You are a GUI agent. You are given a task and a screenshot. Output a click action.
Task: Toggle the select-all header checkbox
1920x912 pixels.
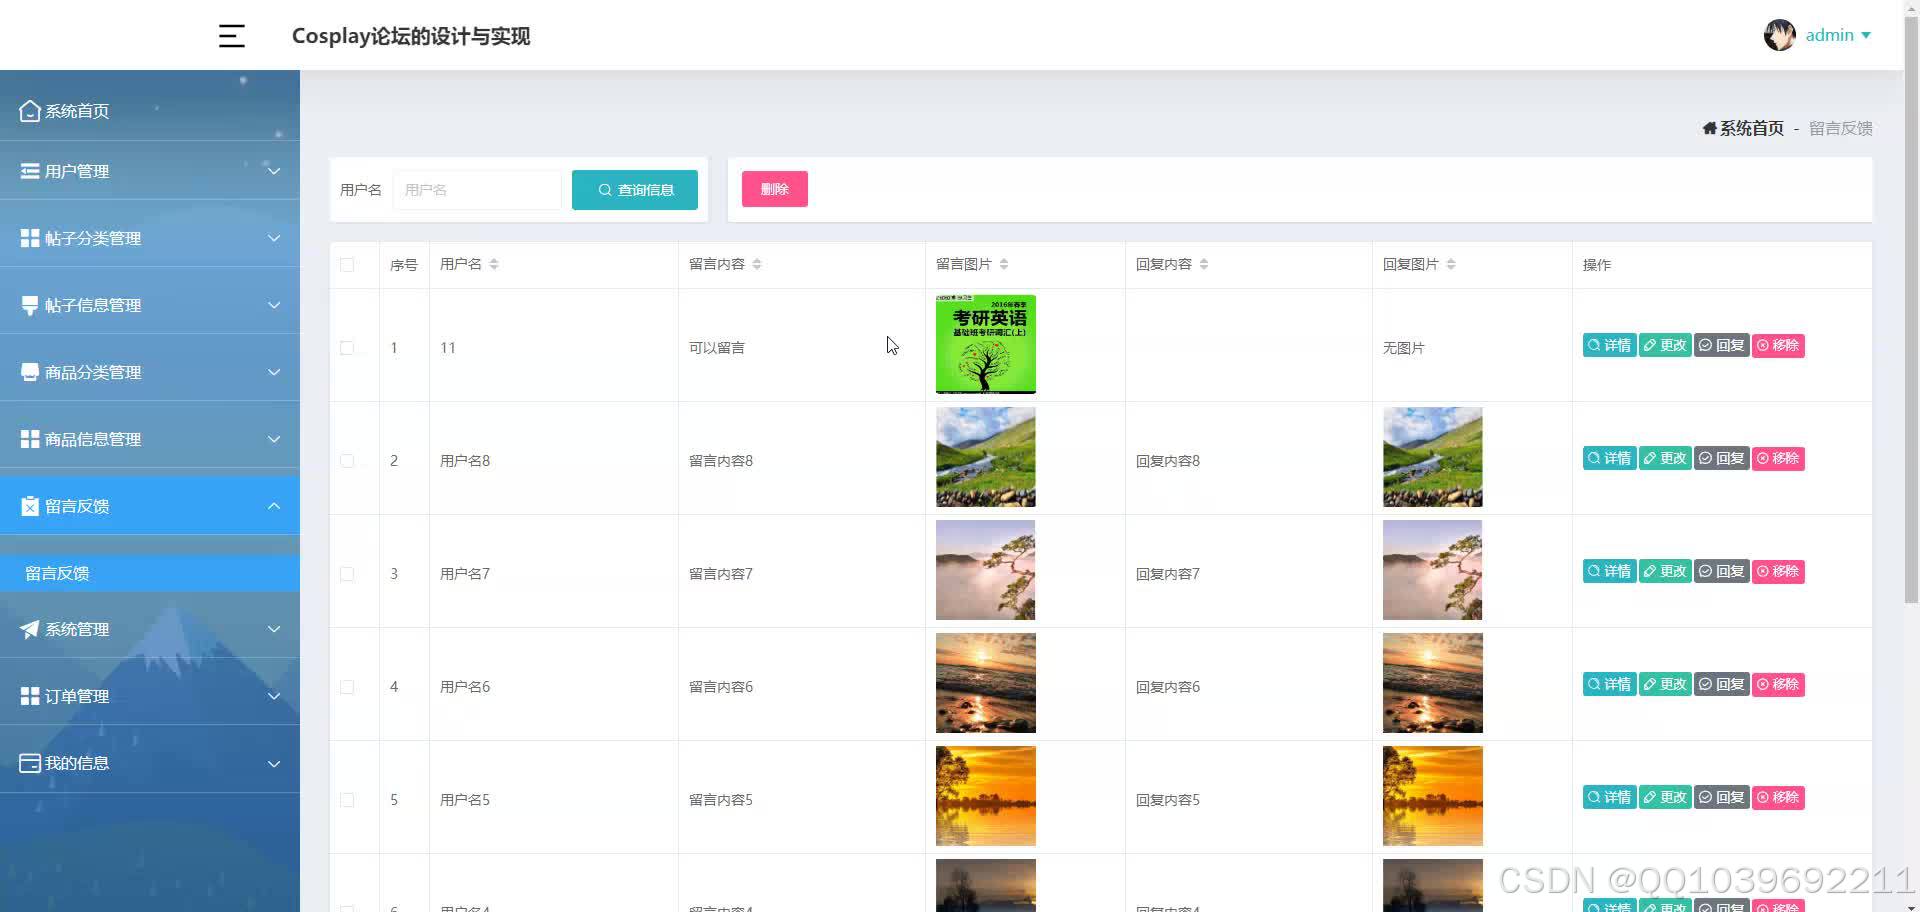pyautogui.click(x=347, y=265)
